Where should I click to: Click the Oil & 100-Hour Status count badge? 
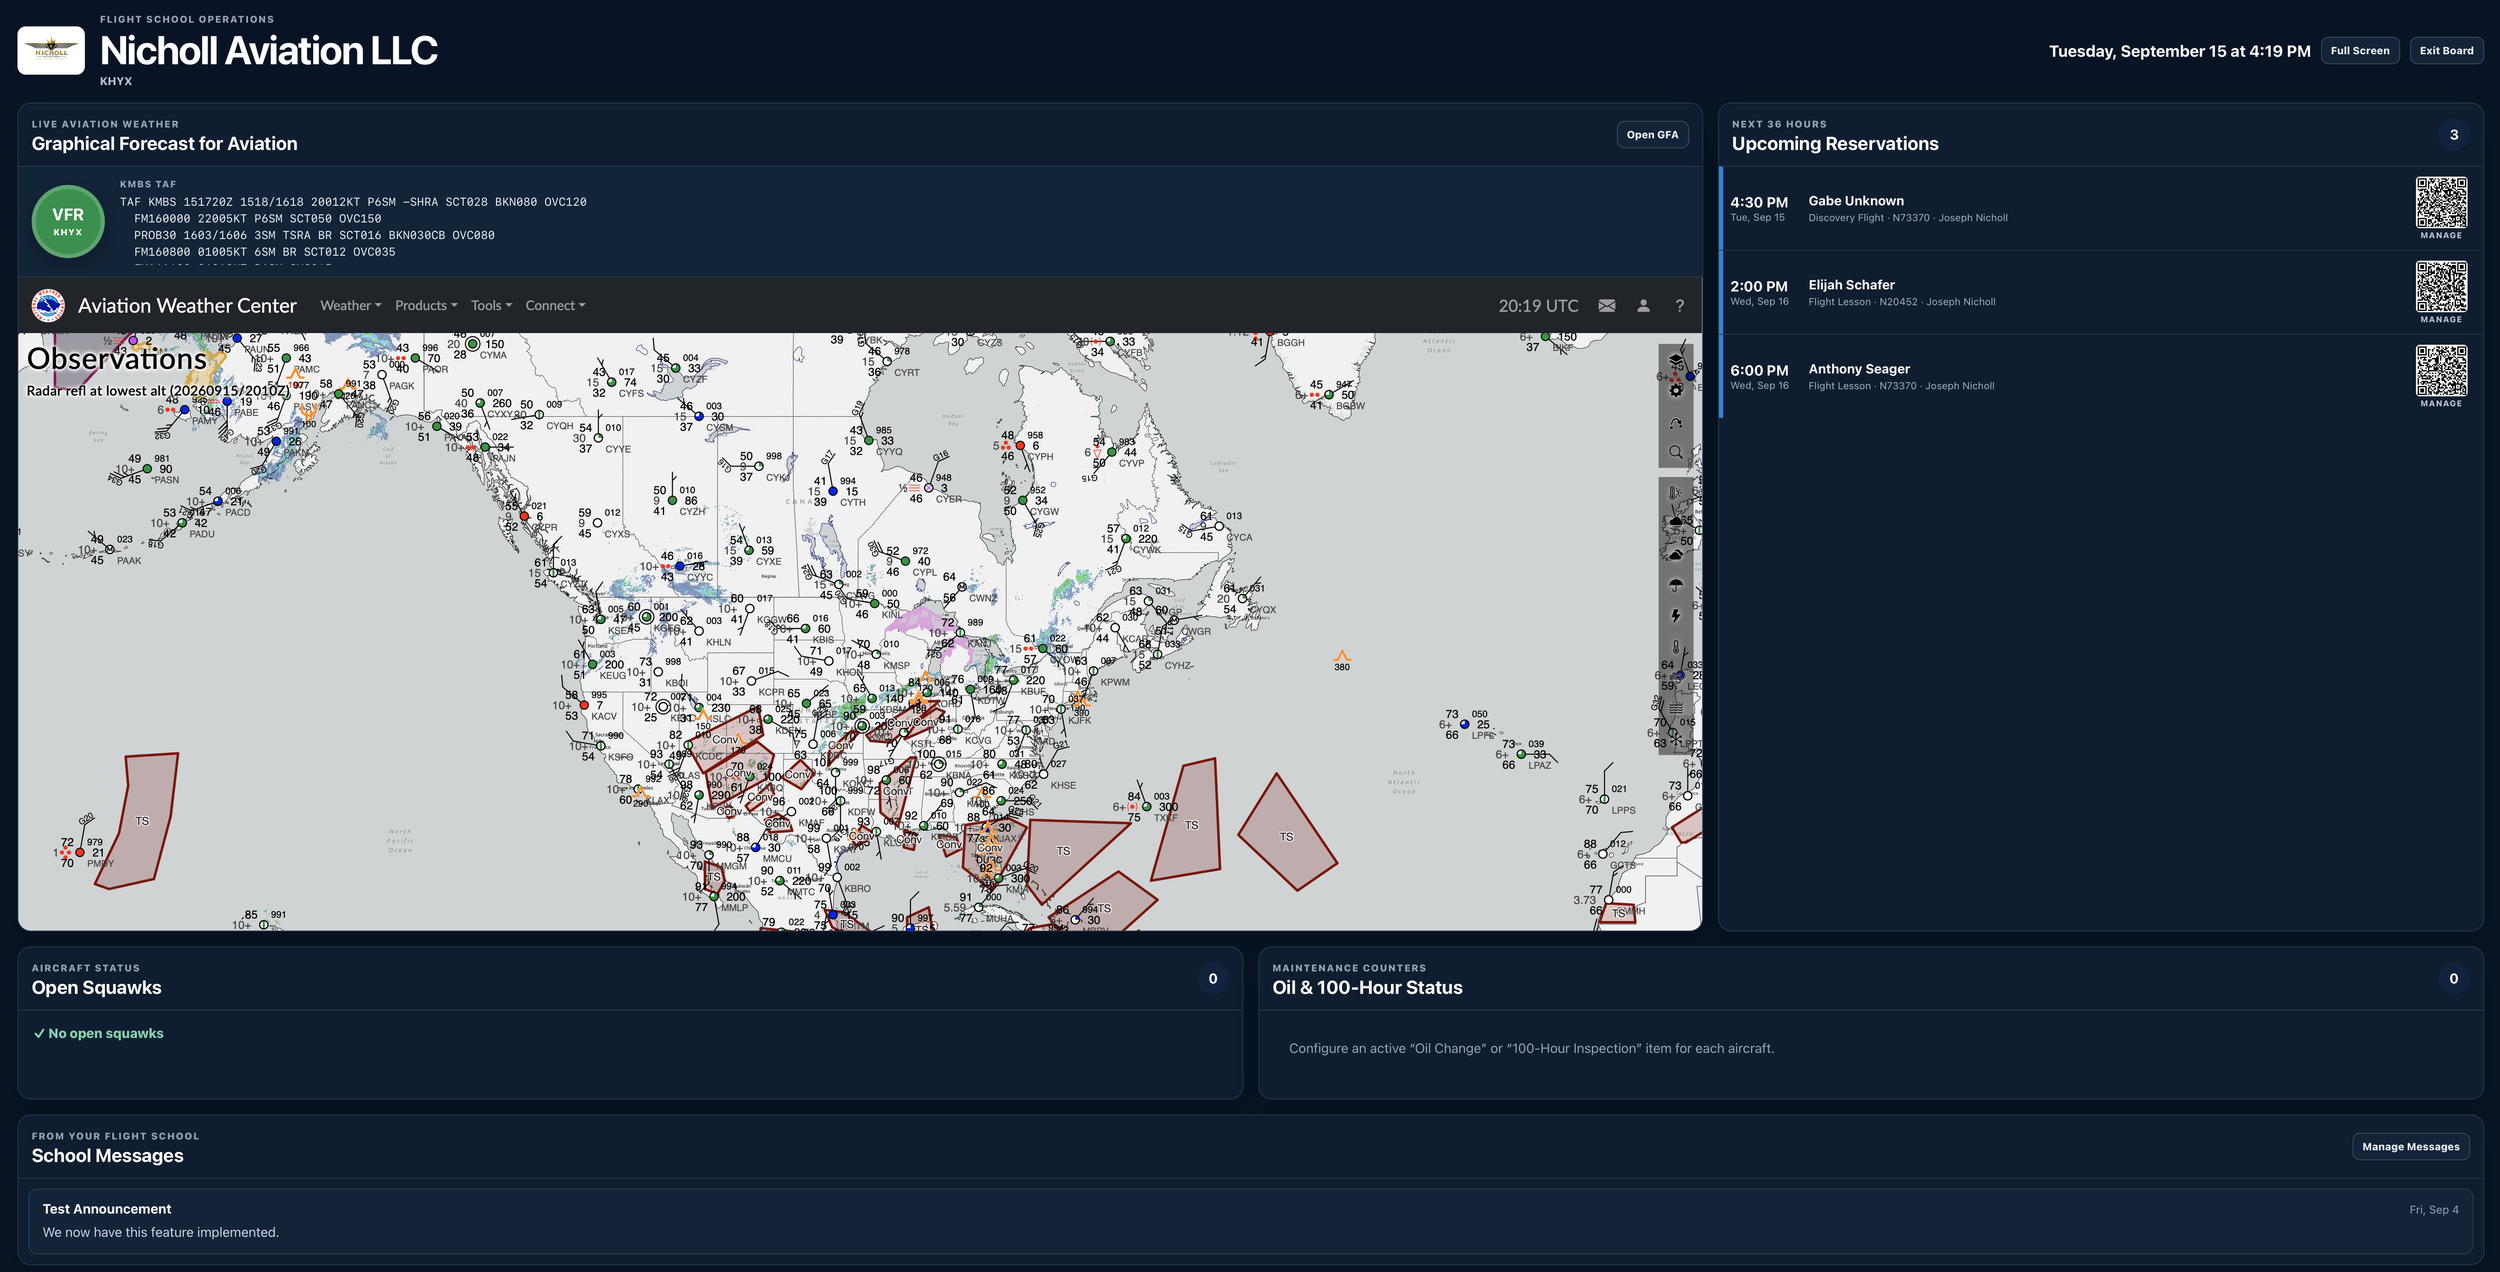[2453, 979]
